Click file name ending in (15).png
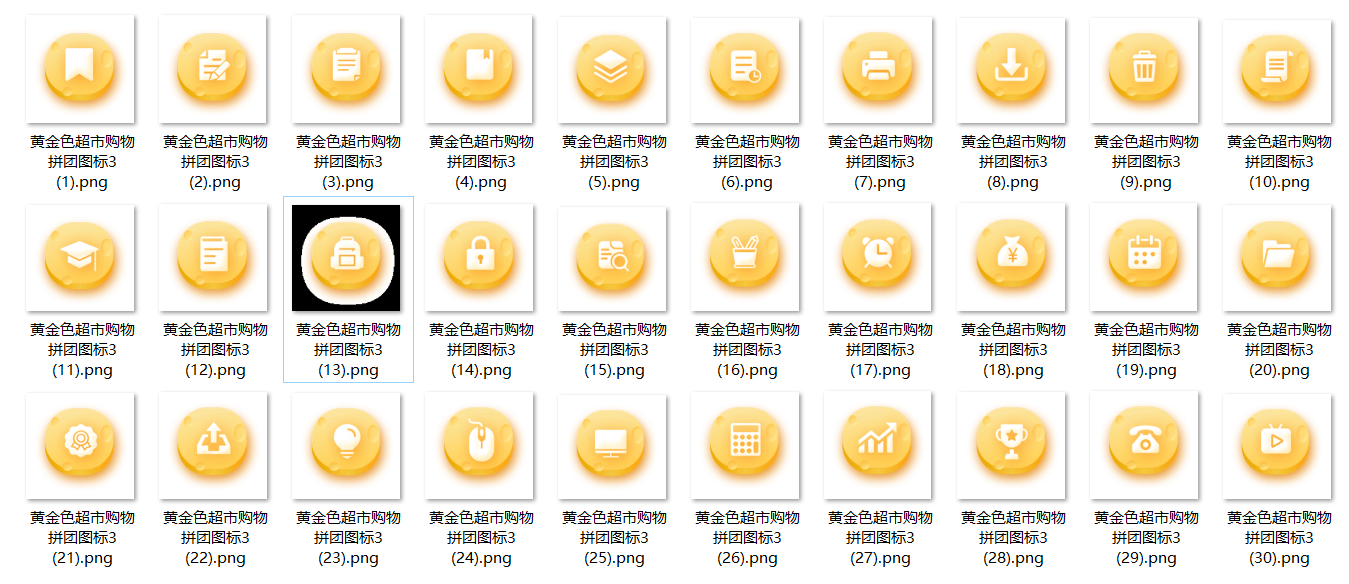 [x=612, y=350]
